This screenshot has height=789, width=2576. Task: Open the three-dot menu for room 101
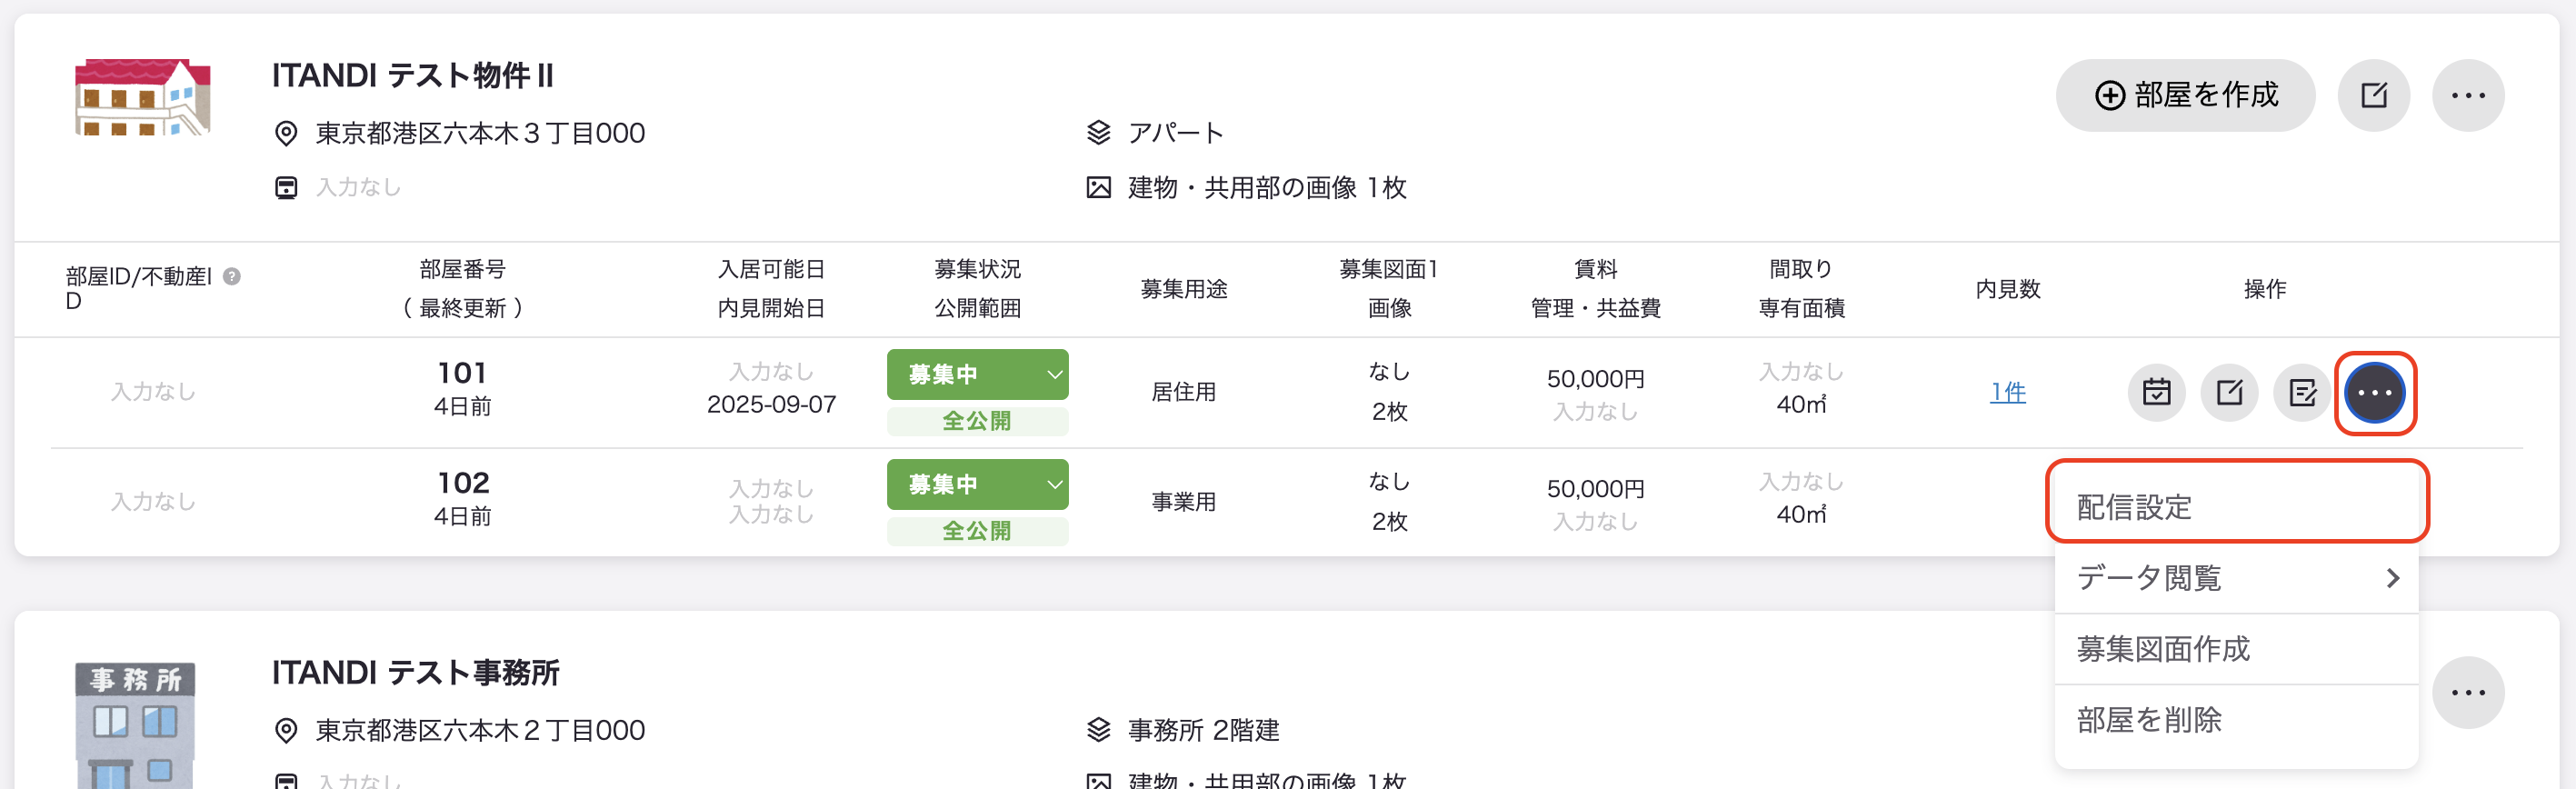tap(2375, 393)
